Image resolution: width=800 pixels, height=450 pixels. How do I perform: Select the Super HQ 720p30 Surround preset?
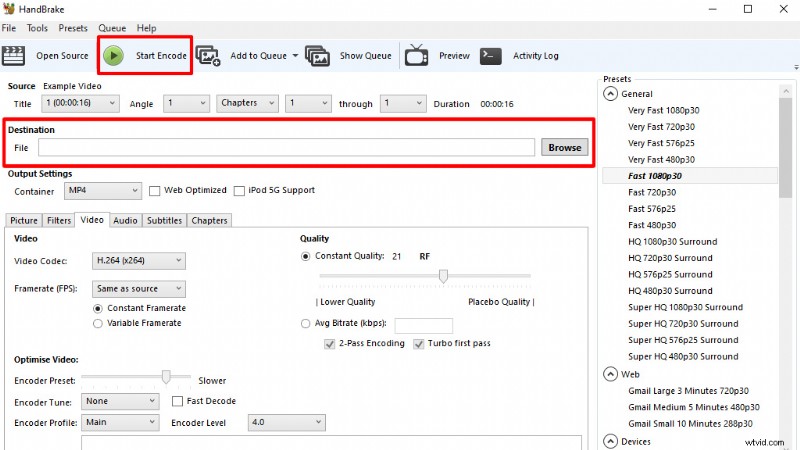(683, 323)
